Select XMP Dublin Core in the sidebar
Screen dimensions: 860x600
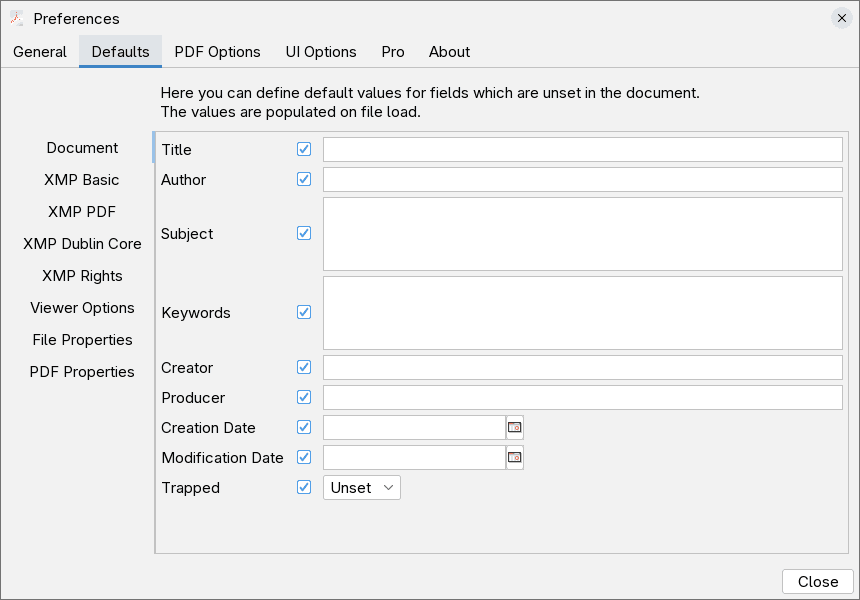pos(82,244)
